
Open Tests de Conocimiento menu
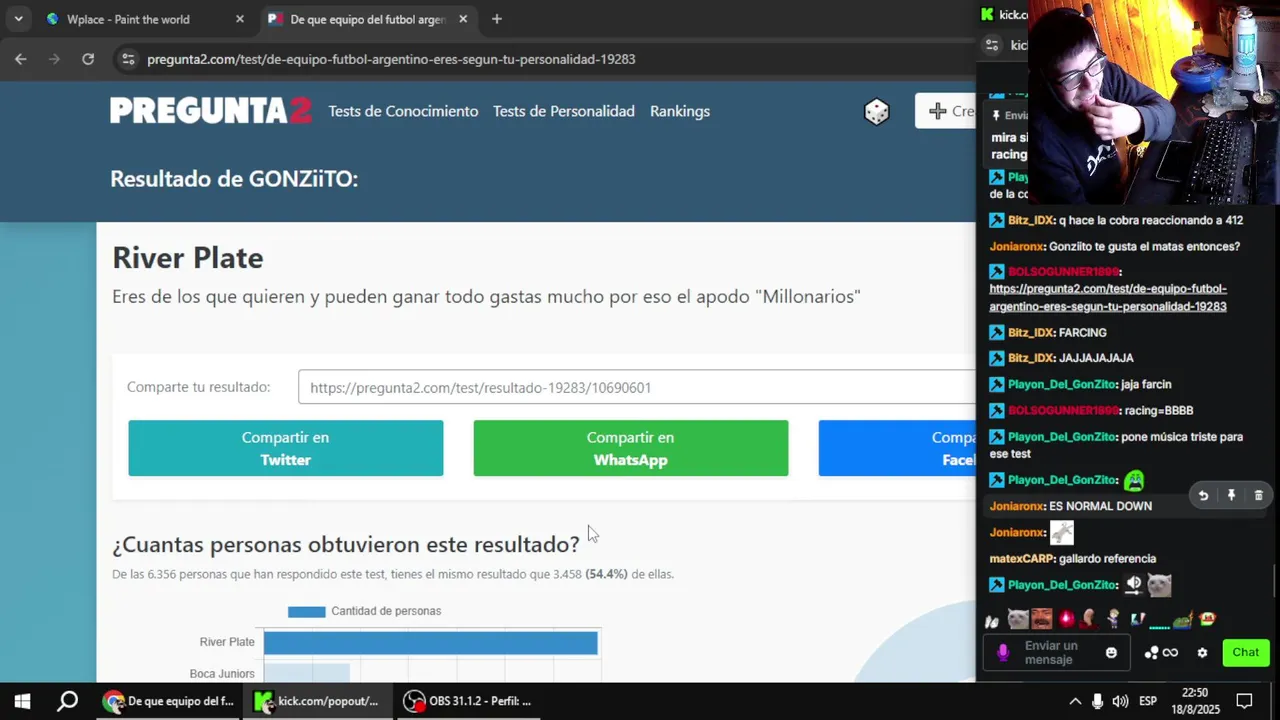coord(403,111)
